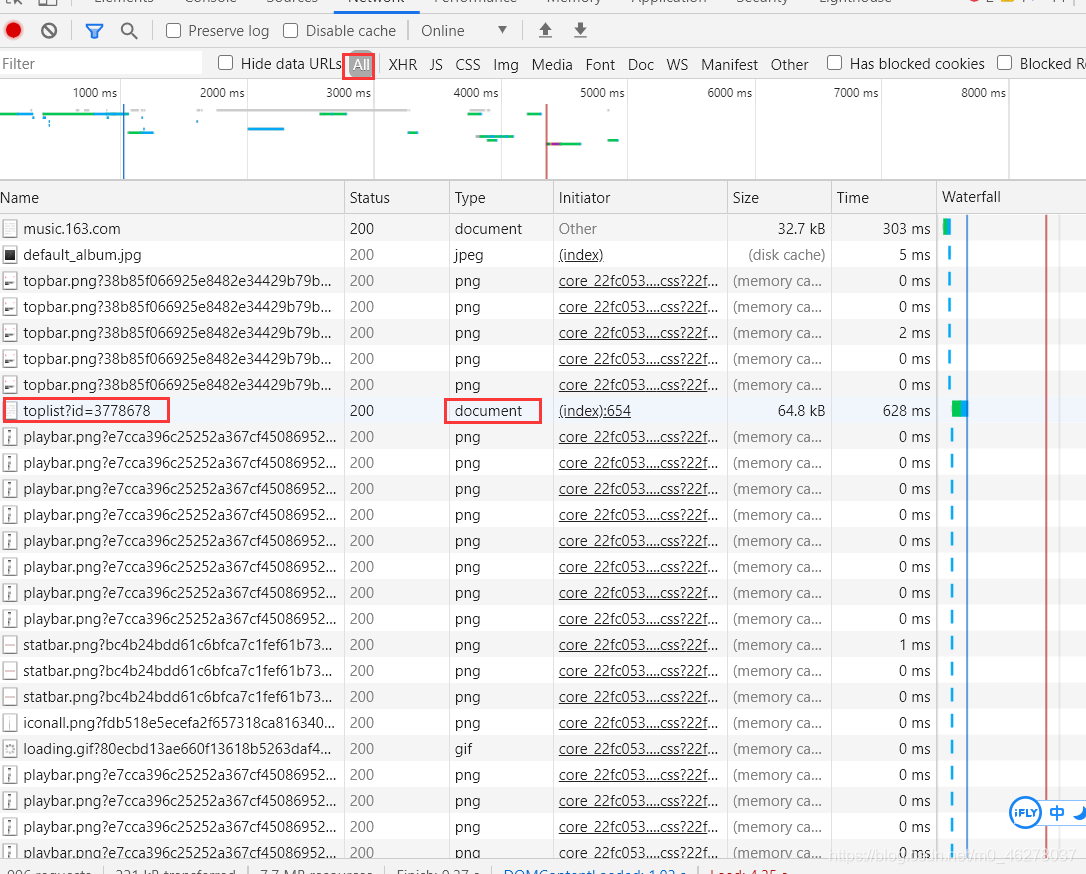Viewport: 1086px width, 874px height.
Task: Open the Online throttling dropdown
Action: click(x=464, y=30)
